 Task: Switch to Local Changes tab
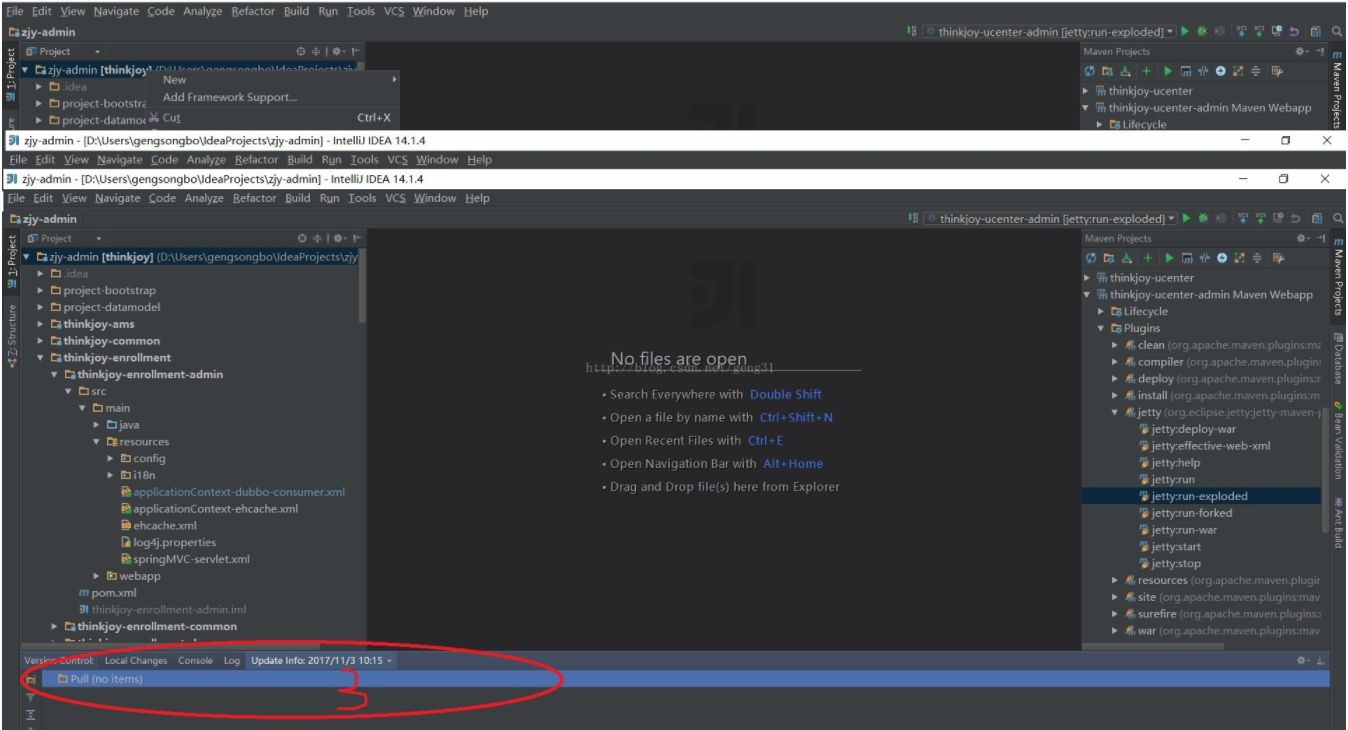(136, 661)
